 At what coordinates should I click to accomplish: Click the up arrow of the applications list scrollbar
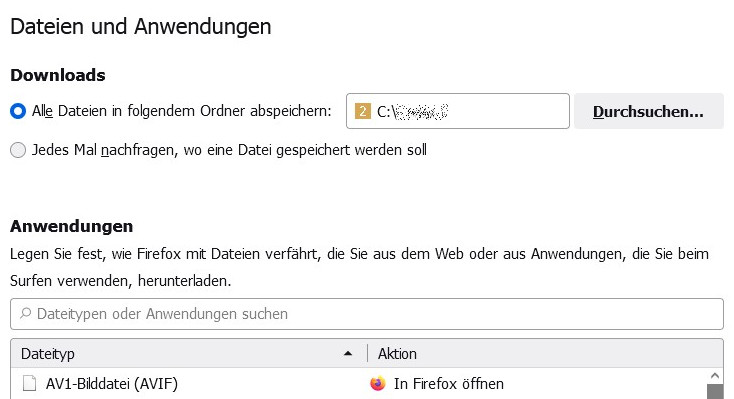point(715,376)
